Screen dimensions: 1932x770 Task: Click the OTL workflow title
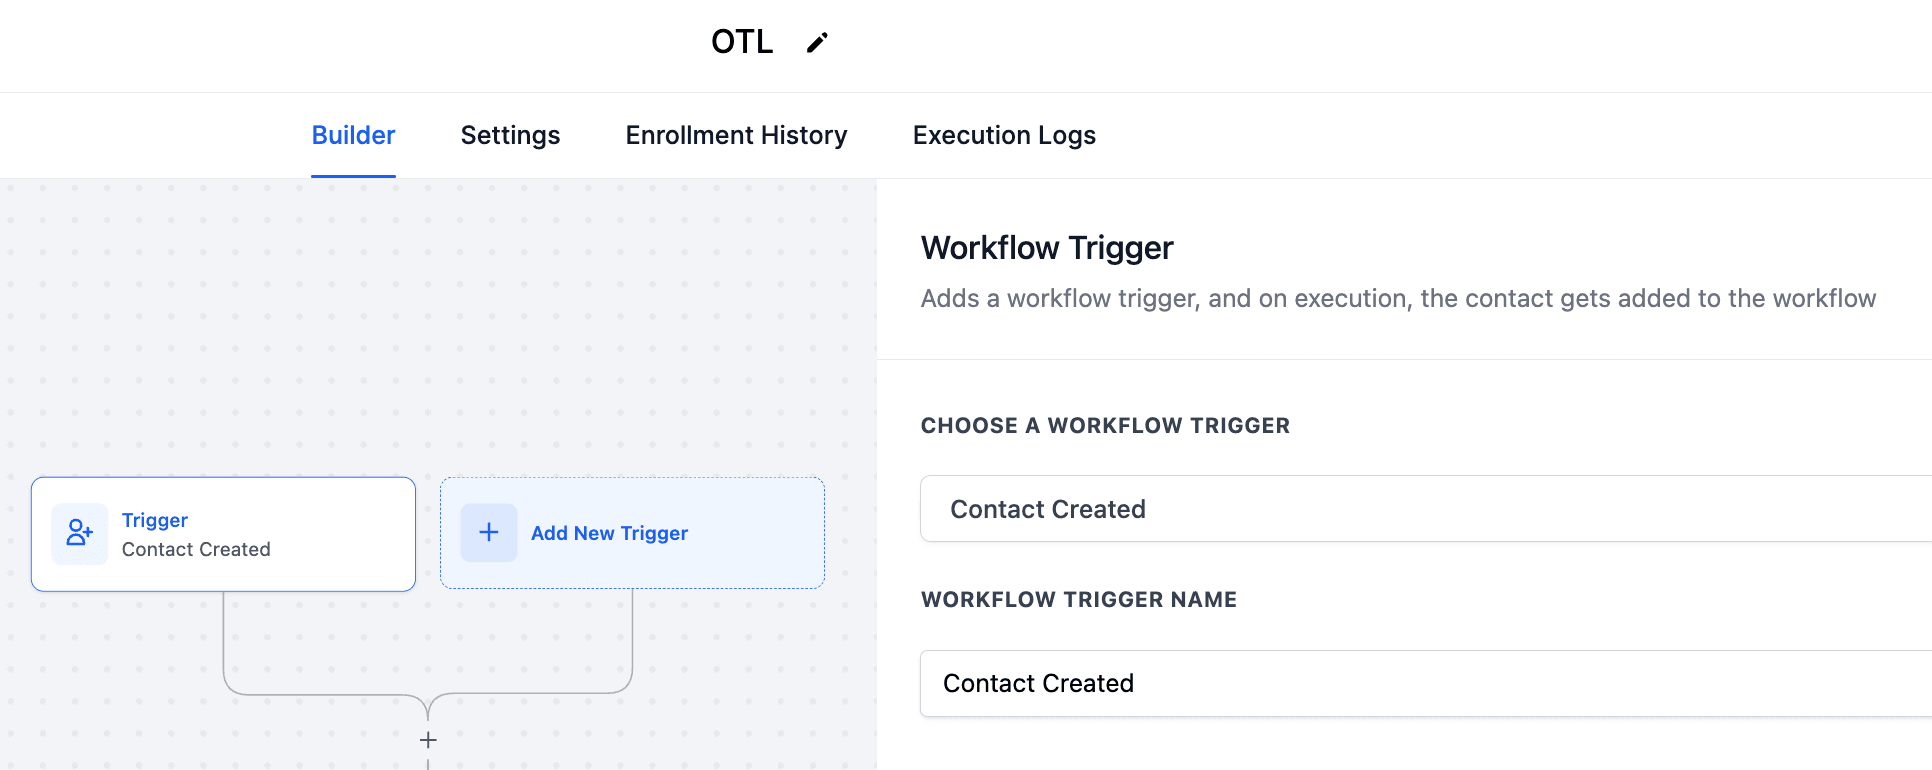coord(742,42)
